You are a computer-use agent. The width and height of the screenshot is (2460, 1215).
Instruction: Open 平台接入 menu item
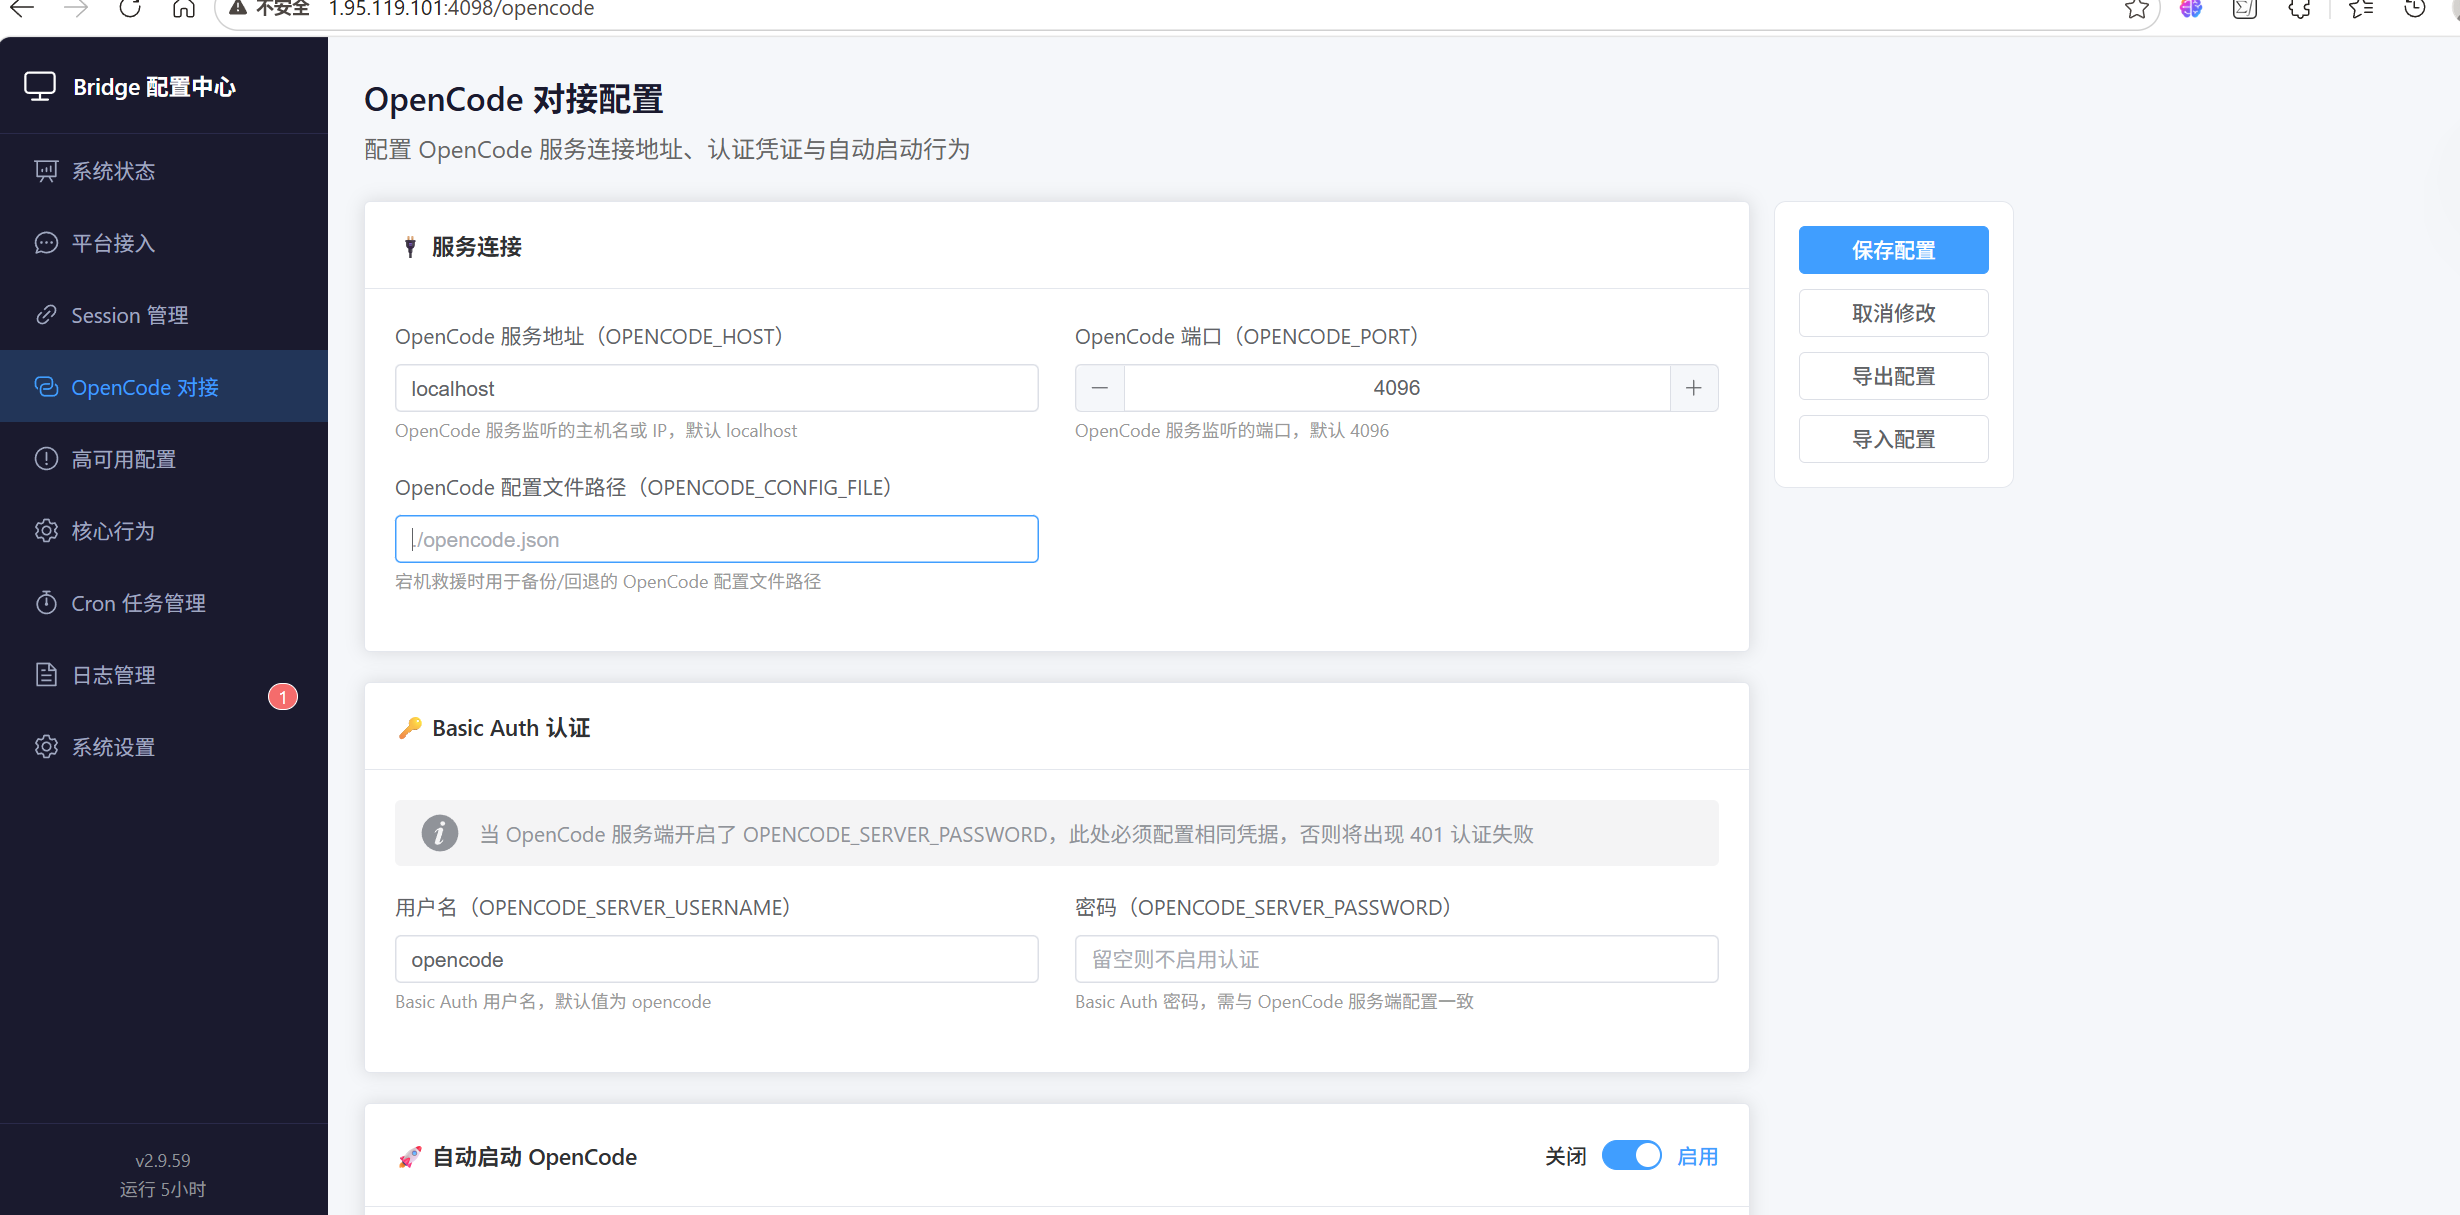click(x=164, y=243)
